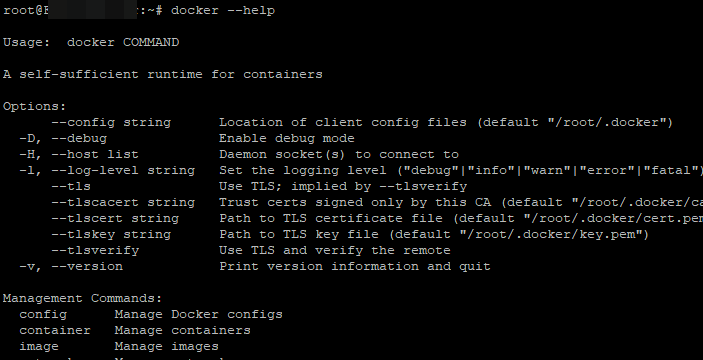
Task: Click the 'image' management command
Action: (39, 347)
